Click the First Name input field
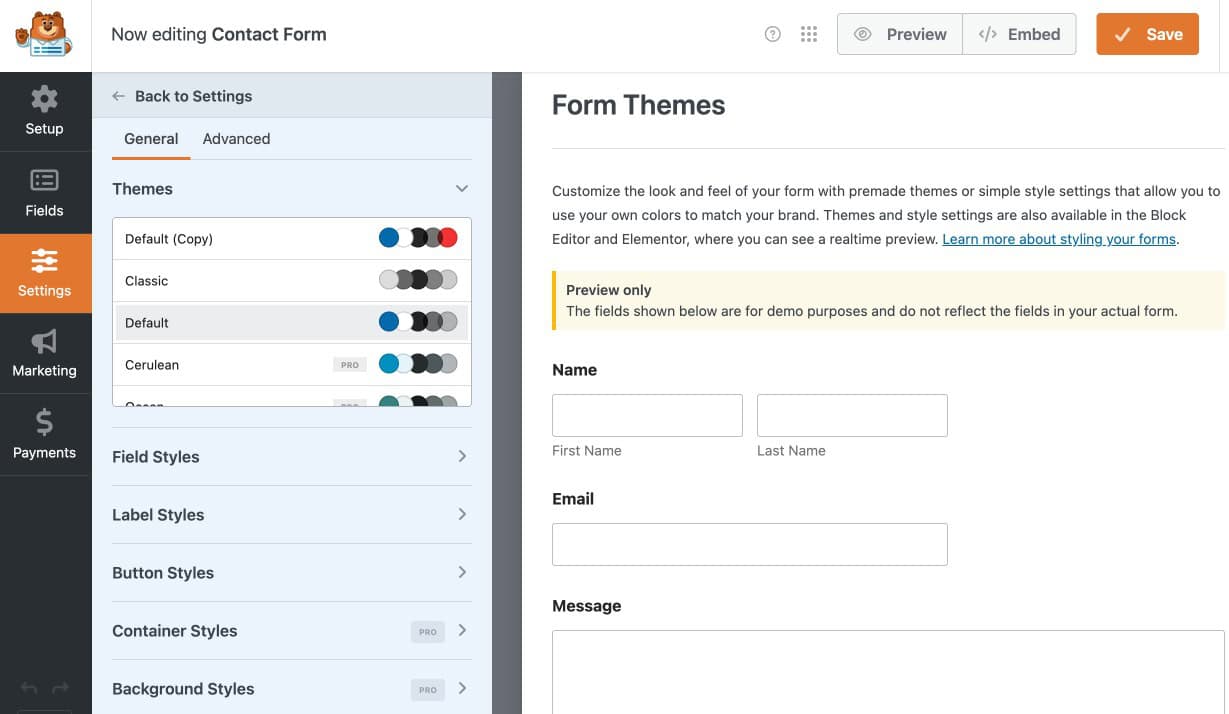 coord(647,415)
